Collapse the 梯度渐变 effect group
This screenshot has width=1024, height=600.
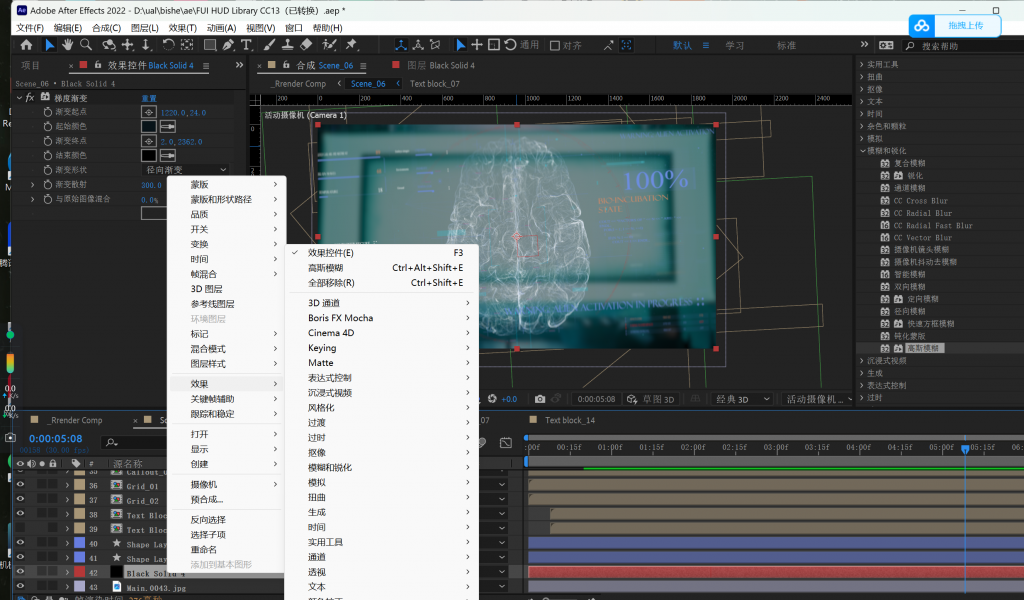(x=19, y=97)
